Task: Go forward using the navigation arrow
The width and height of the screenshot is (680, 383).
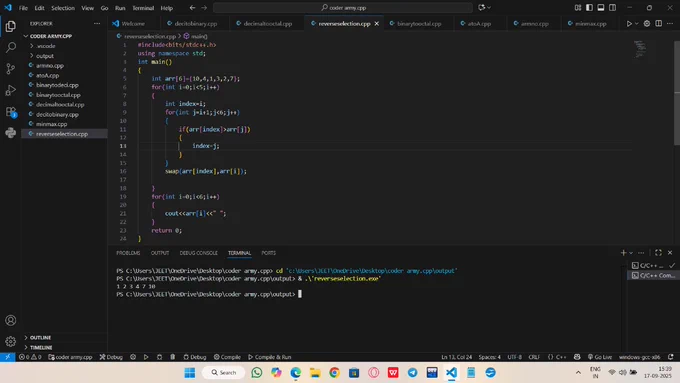Action: (204, 7)
